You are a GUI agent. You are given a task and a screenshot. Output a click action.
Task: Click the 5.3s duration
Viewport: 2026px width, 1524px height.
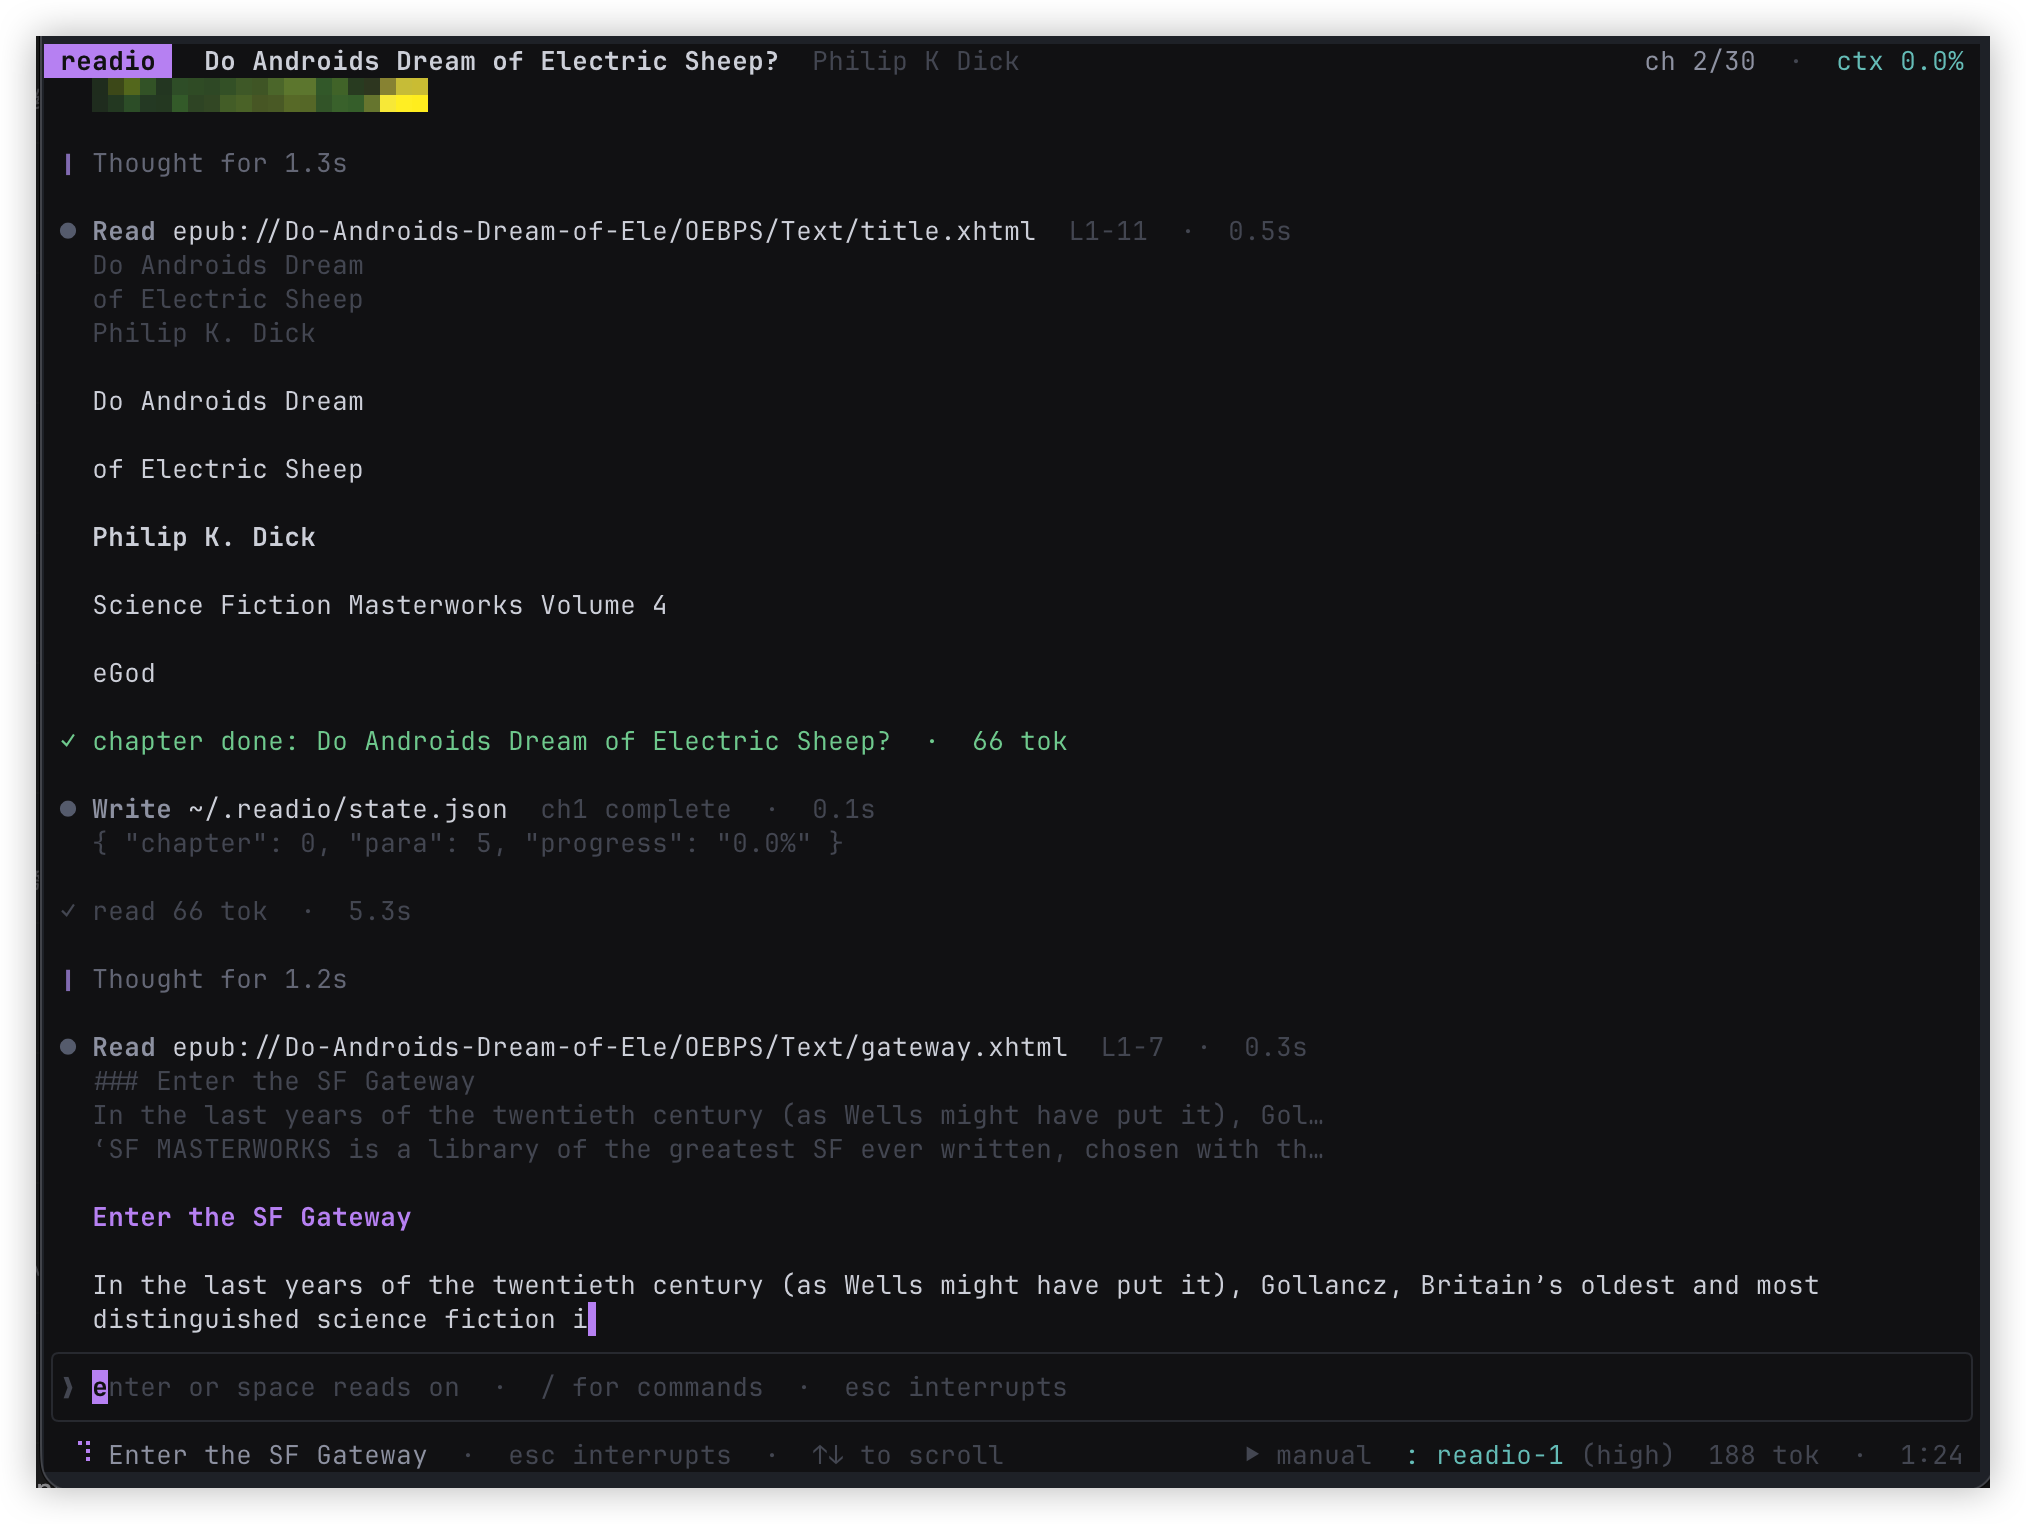(x=379, y=911)
